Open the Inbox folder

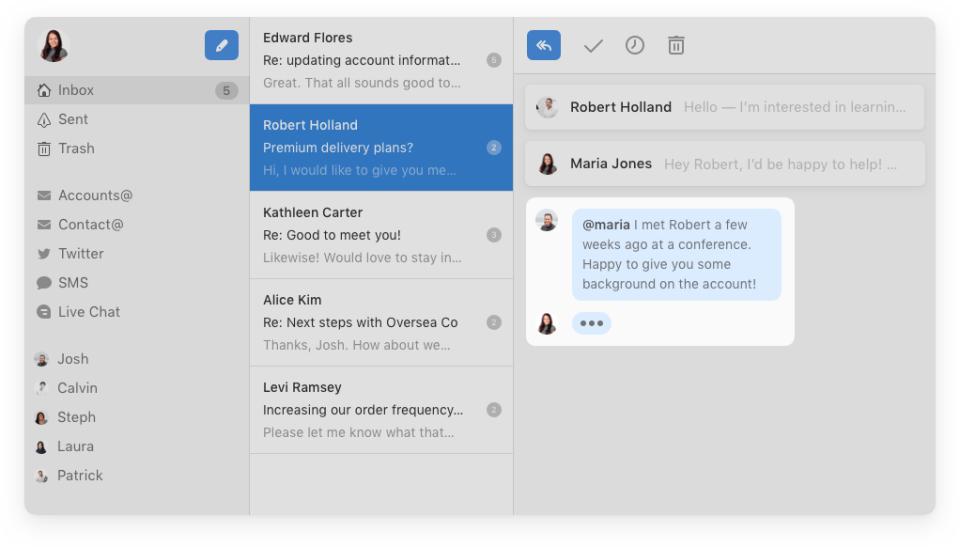(x=137, y=90)
